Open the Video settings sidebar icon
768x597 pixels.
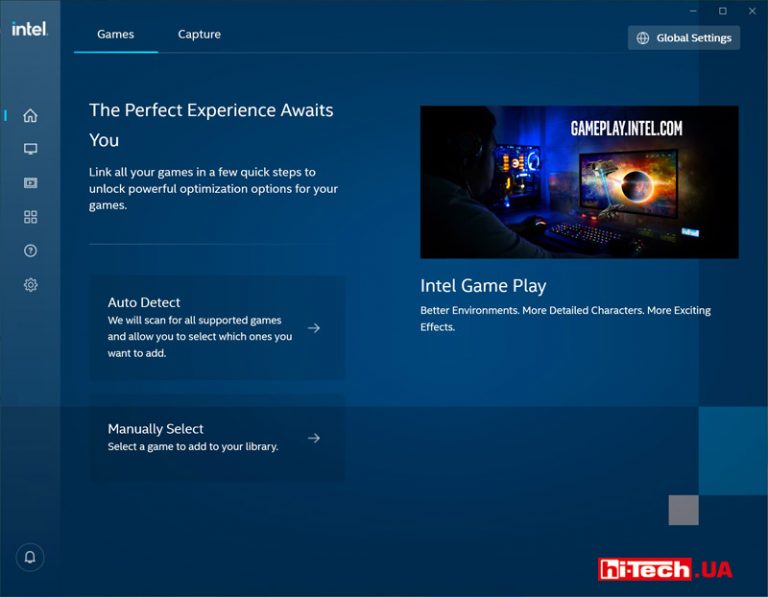30,183
